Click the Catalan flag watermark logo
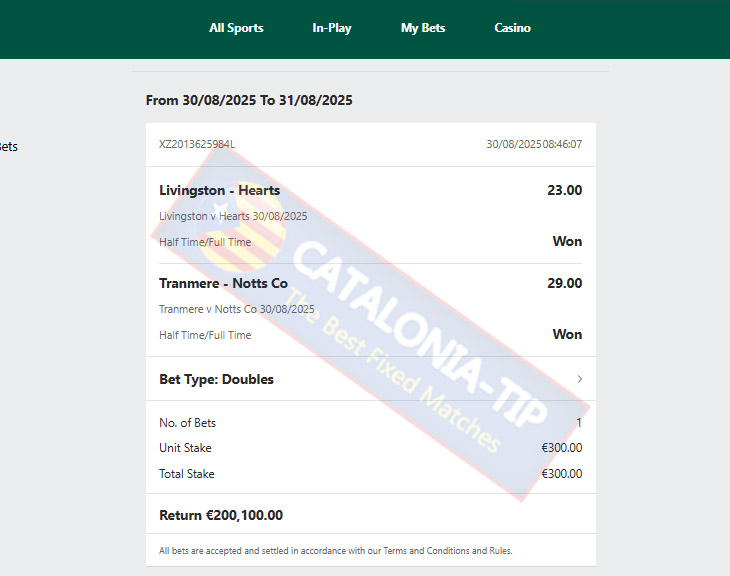The height and width of the screenshot is (576, 730). (240, 227)
